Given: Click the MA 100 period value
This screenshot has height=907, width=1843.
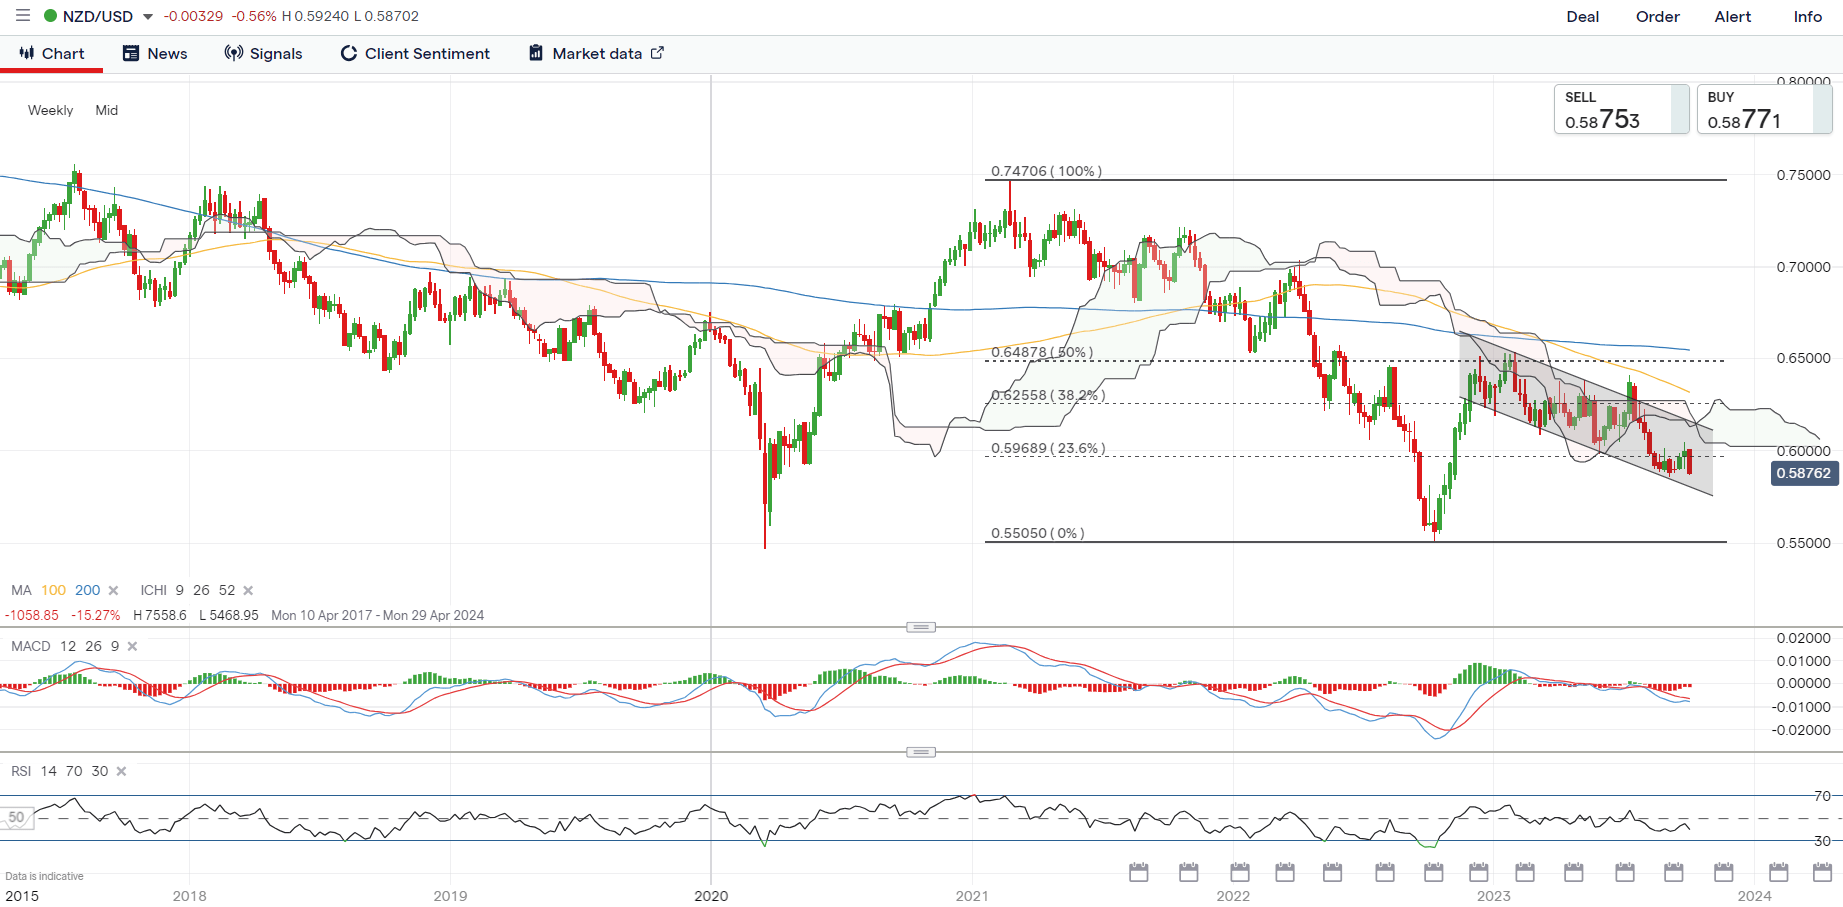Looking at the screenshot, I should coord(54,591).
